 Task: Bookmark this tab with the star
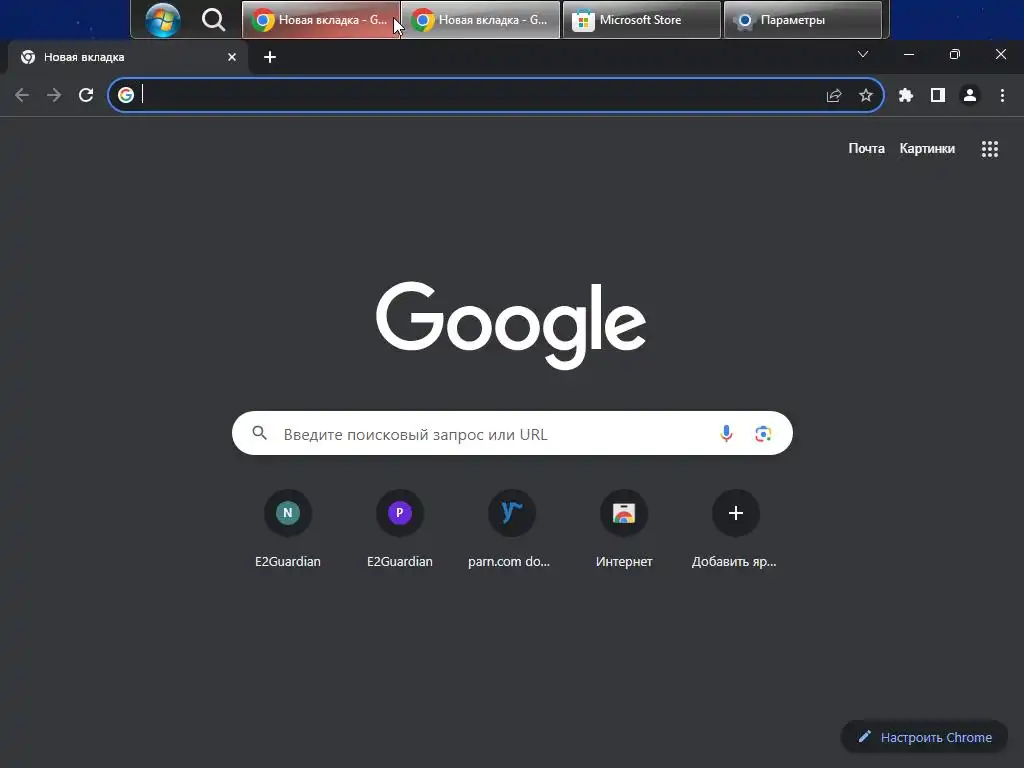tap(866, 95)
